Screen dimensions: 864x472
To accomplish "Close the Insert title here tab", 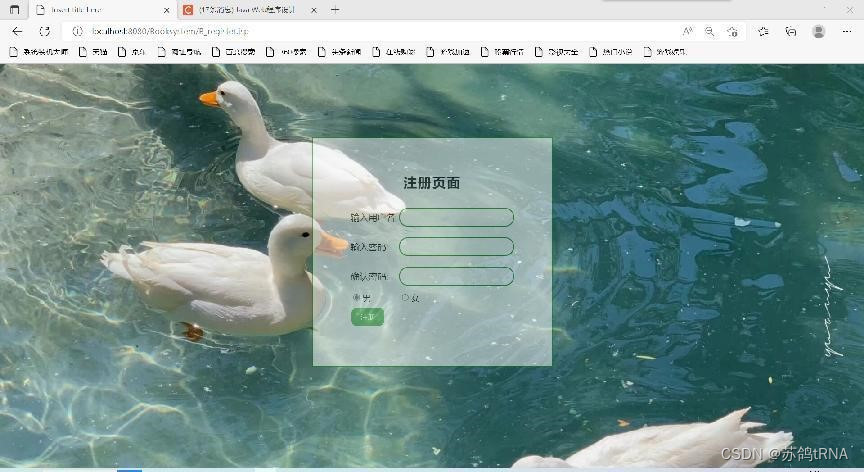I will (166, 10).
